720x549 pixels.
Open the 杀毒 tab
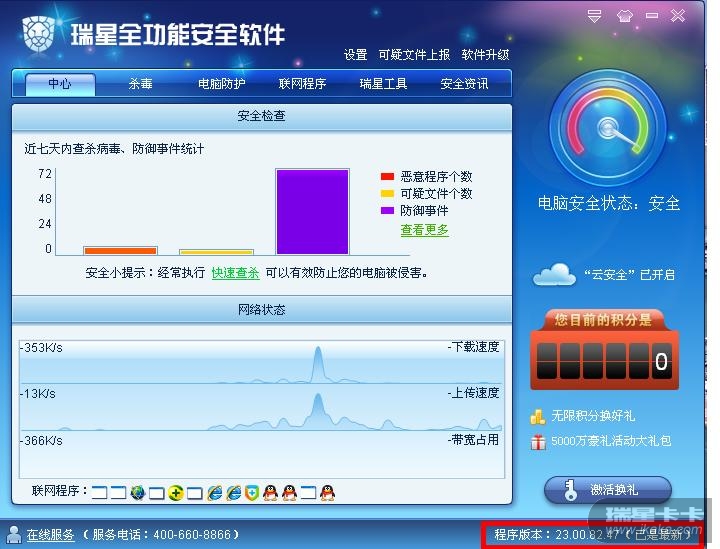point(141,84)
